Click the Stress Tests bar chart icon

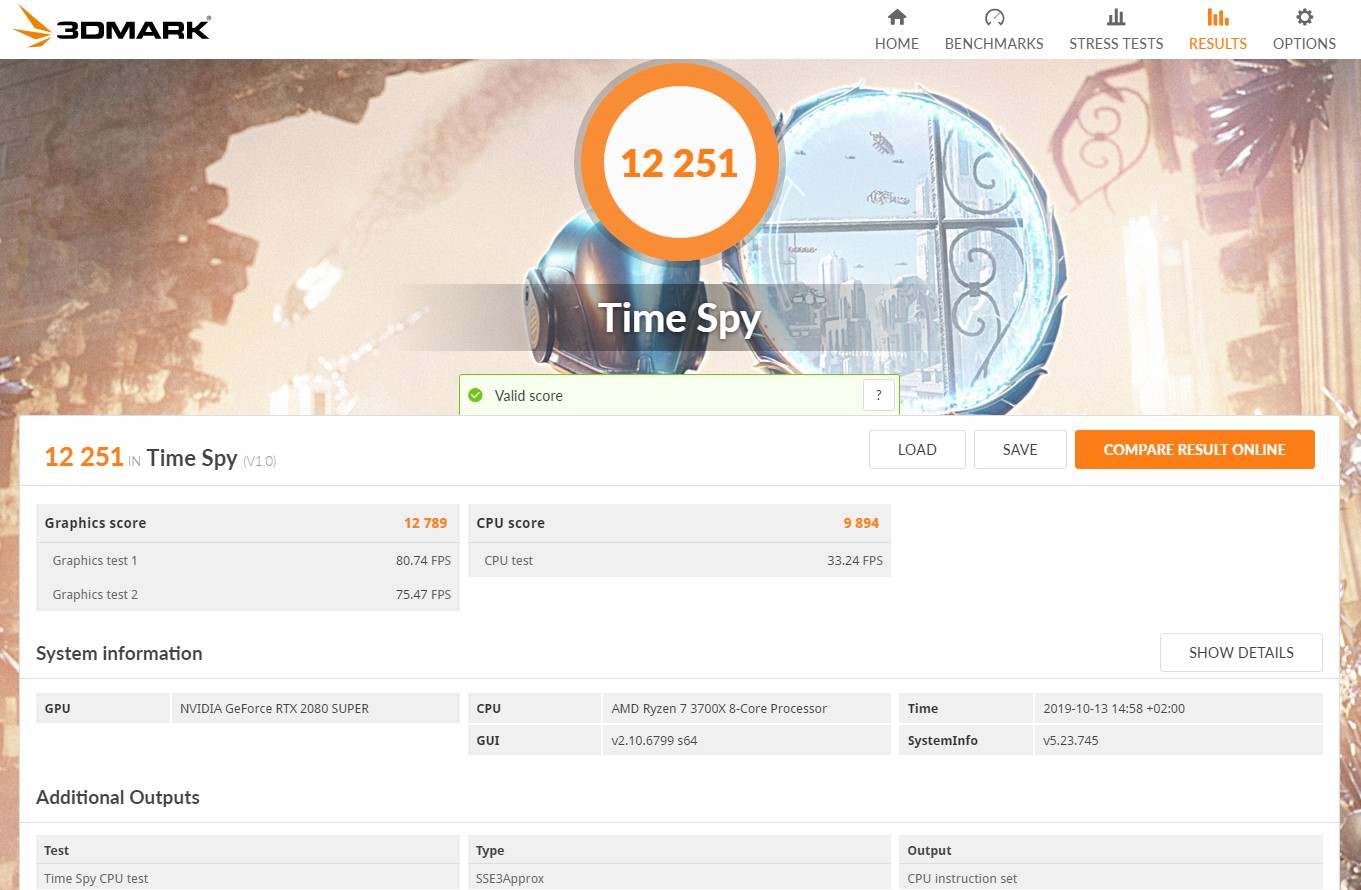tap(1116, 17)
